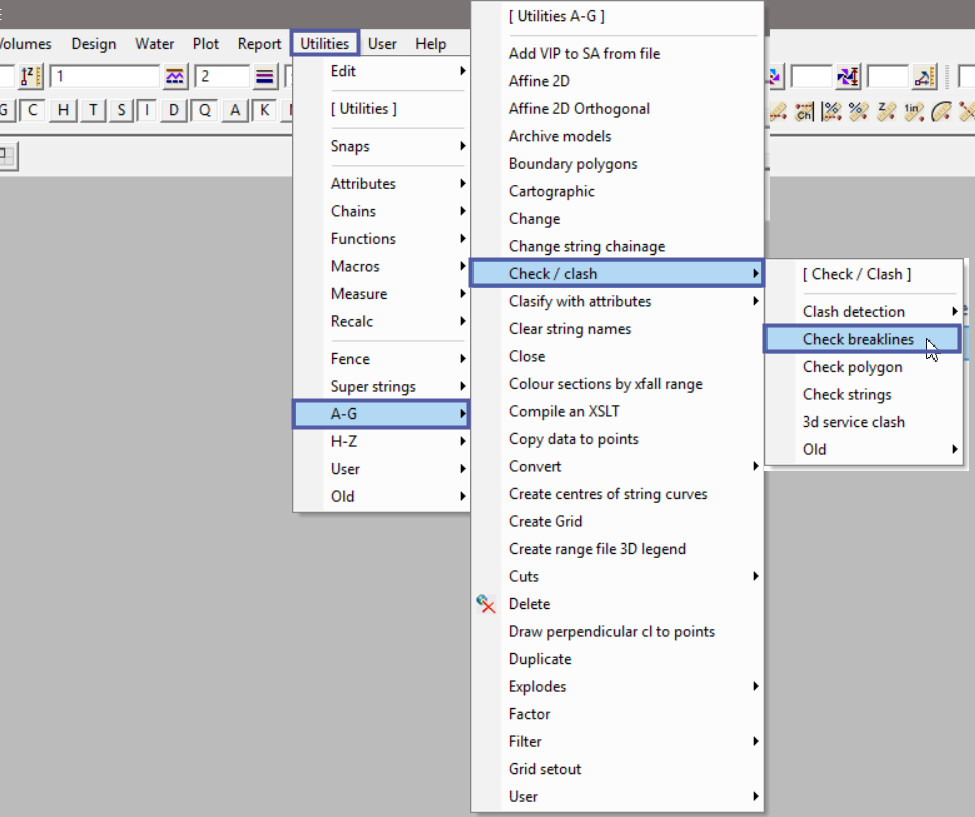Screen dimensions: 975x817
Task: Toggle the H snap button
Action: [x=63, y=111]
